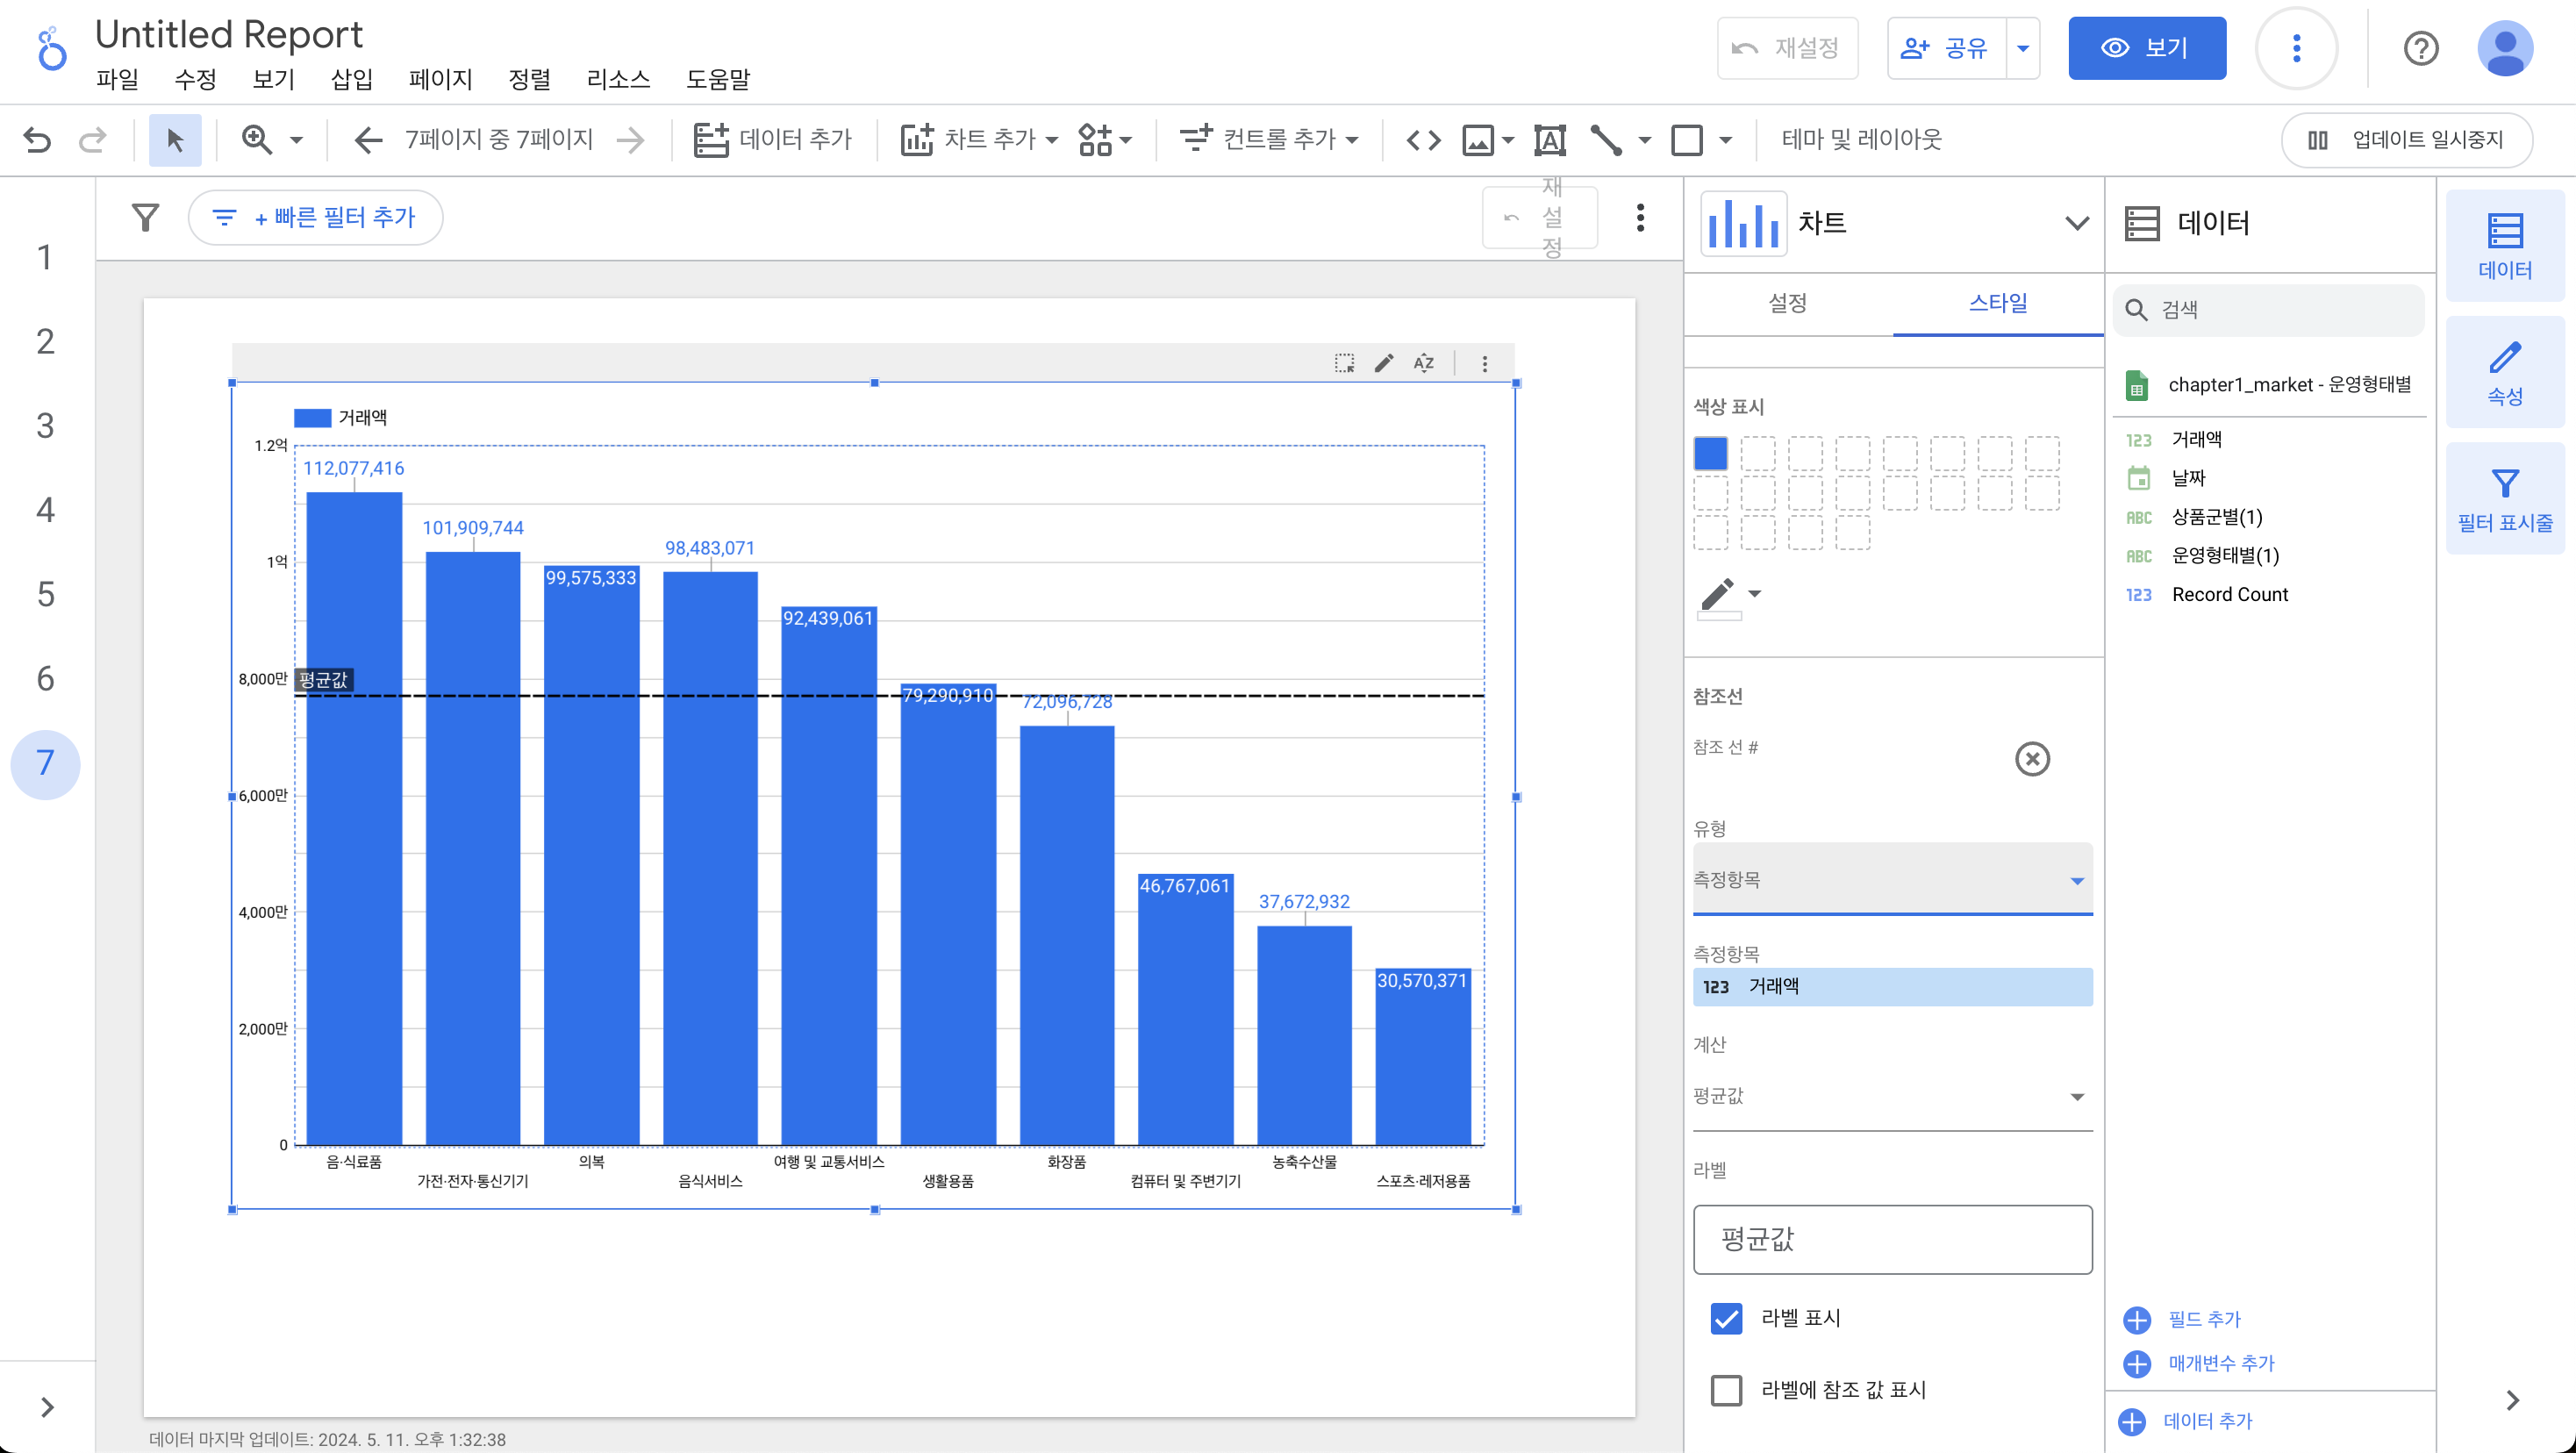Select the first blue color swatch
The image size is (2576, 1453).
coord(1710,454)
